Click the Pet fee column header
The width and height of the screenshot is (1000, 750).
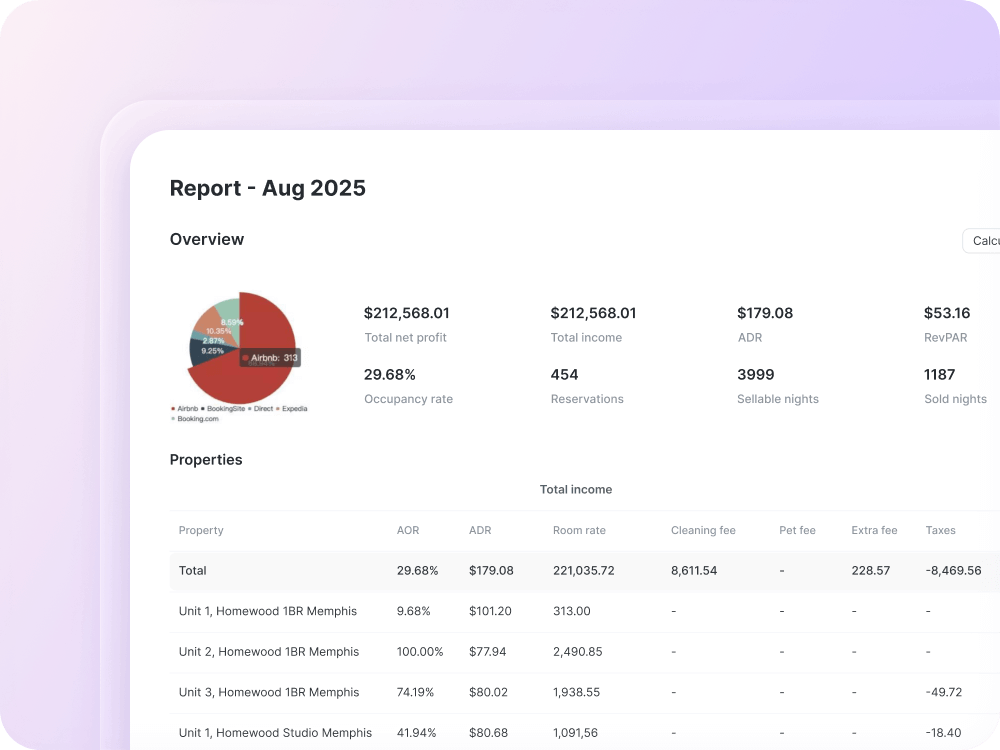pos(798,530)
